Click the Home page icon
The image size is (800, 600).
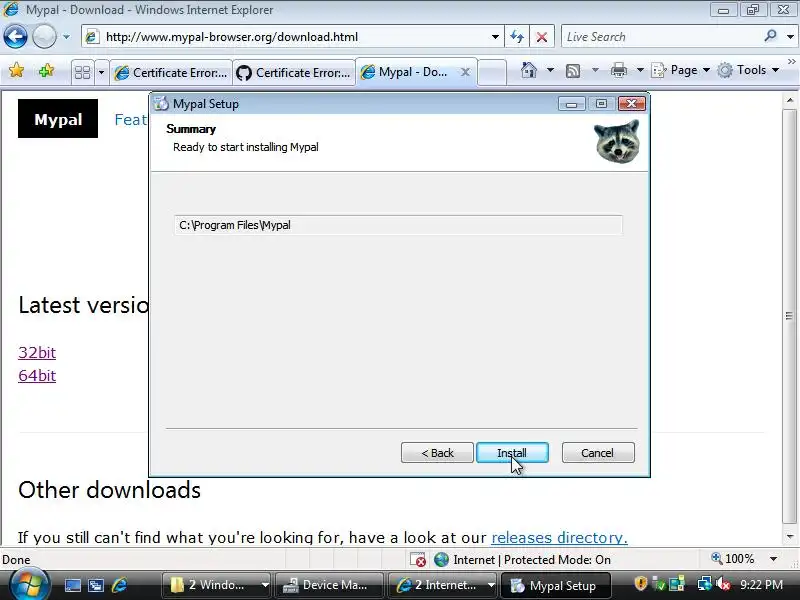pyautogui.click(x=529, y=70)
